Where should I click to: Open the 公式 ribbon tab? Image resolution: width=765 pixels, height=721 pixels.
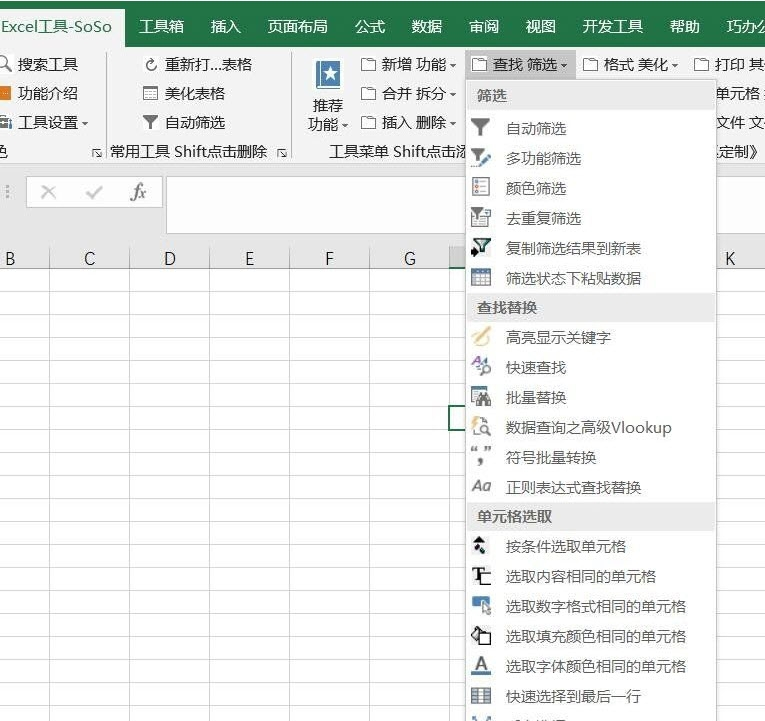[370, 26]
